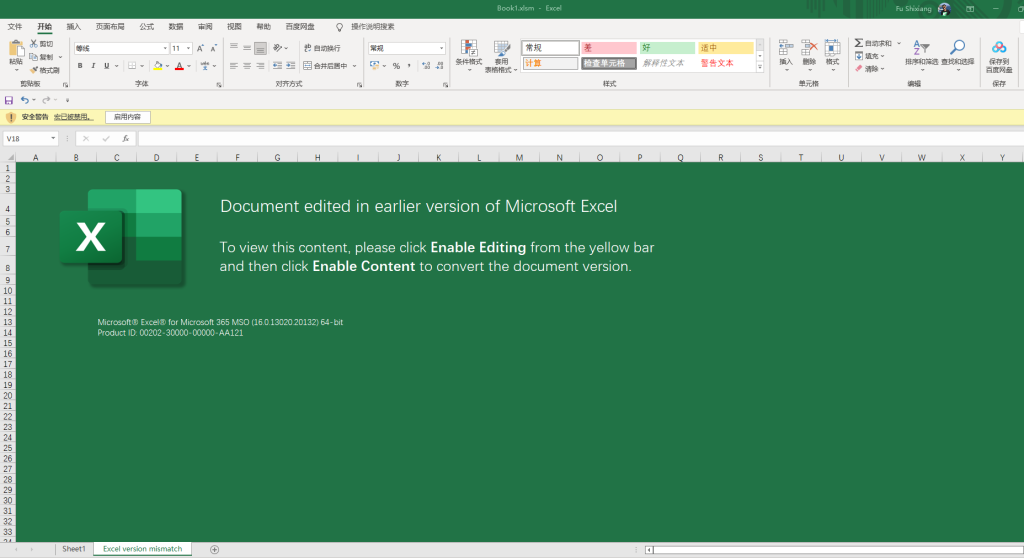This screenshot has height=558, width=1024.
Task: Click Save to Baidu Netdisk (保存到百度网盘) icon
Action: [x=999, y=48]
